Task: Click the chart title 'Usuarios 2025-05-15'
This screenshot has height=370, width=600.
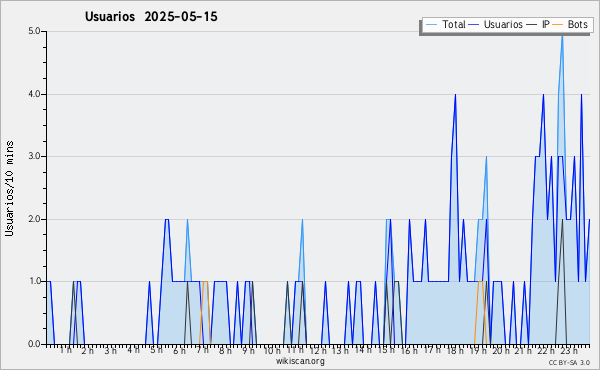Action: point(151,17)
